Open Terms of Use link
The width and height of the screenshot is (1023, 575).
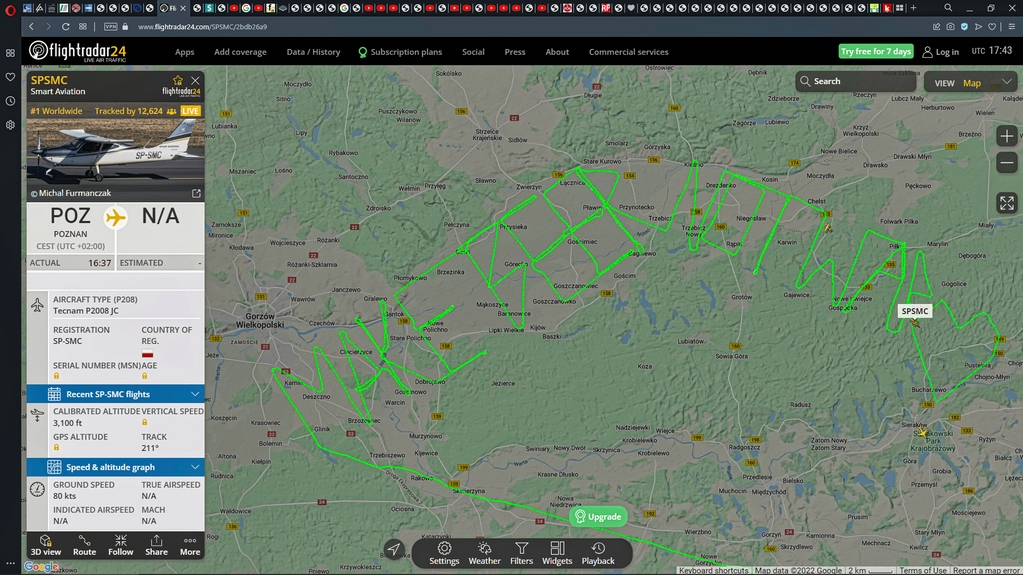pos(923,570)
